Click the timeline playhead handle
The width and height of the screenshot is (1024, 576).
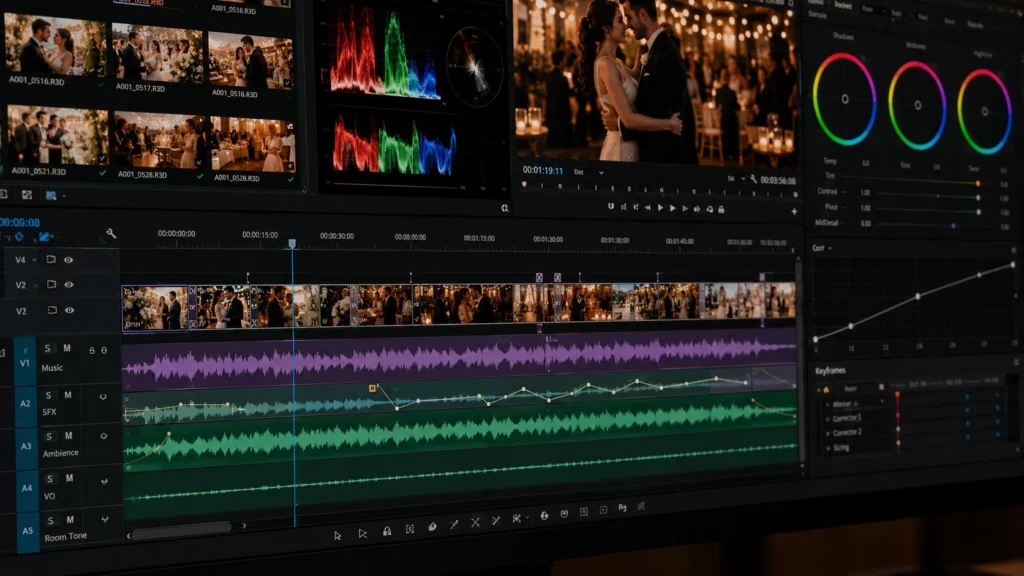pos(292,244)
